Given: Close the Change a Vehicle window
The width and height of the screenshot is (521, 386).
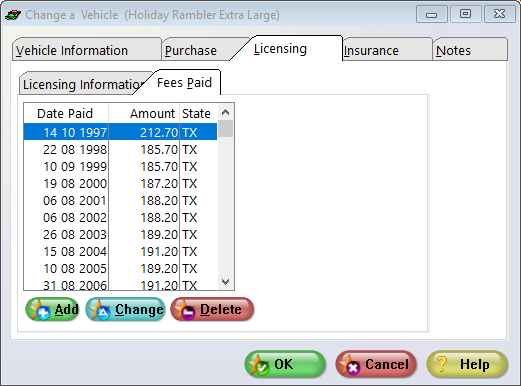Looking at the screenshot, I should 499,14.
